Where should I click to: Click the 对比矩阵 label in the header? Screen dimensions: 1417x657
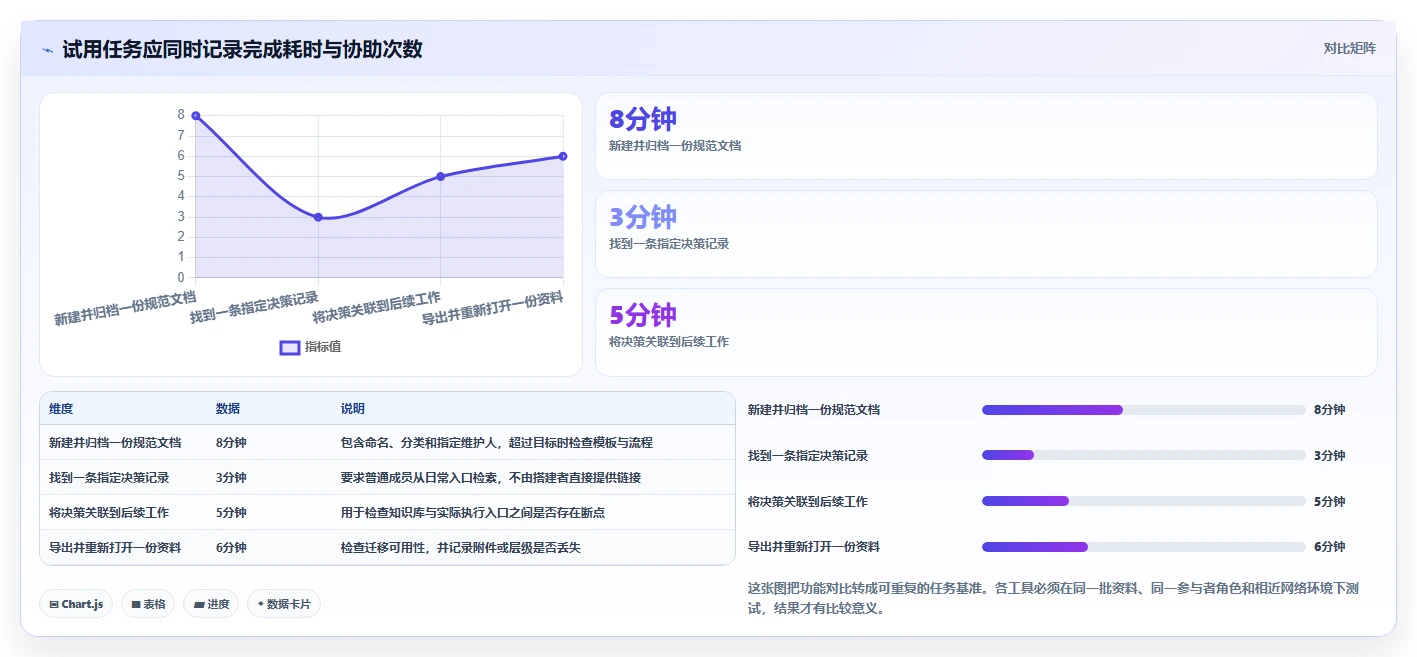[x=1349, y=48]
